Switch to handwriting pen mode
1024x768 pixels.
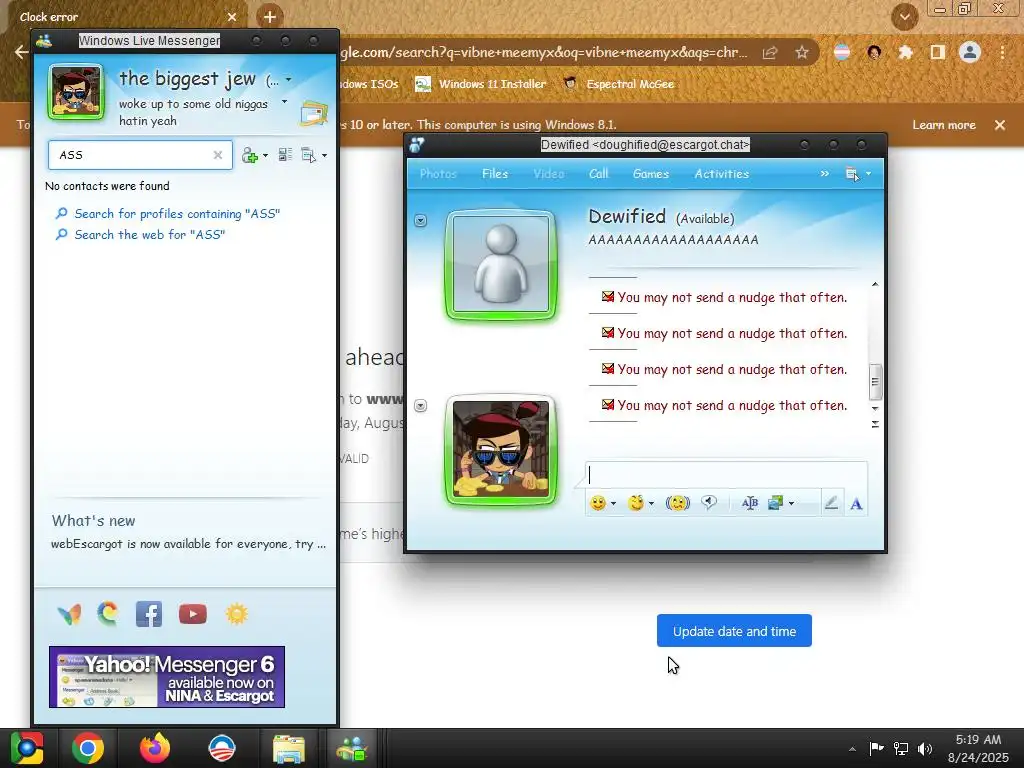[831, 503]
